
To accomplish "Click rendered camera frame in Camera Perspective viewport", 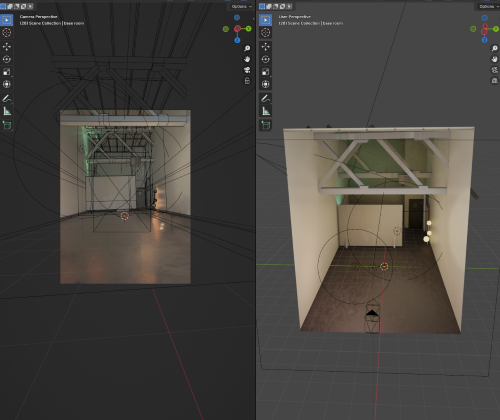I will click(125, 197).
